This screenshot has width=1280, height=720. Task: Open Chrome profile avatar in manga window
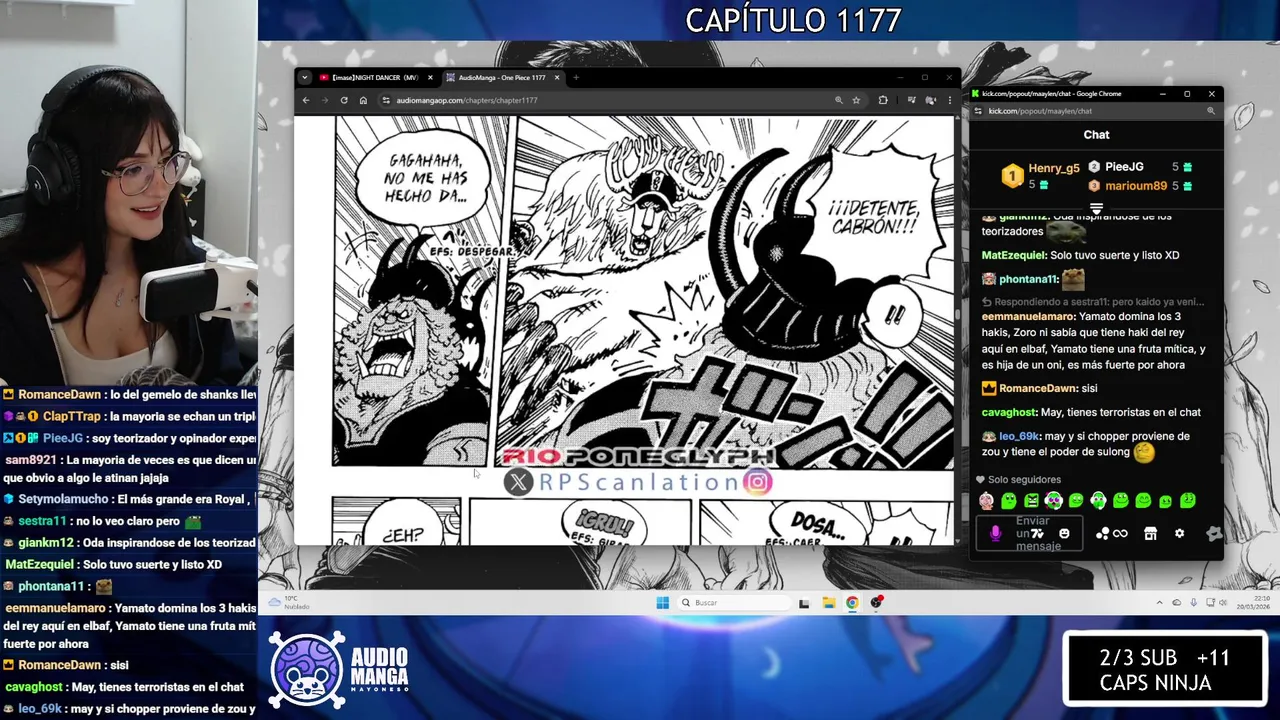coord(930,100)
